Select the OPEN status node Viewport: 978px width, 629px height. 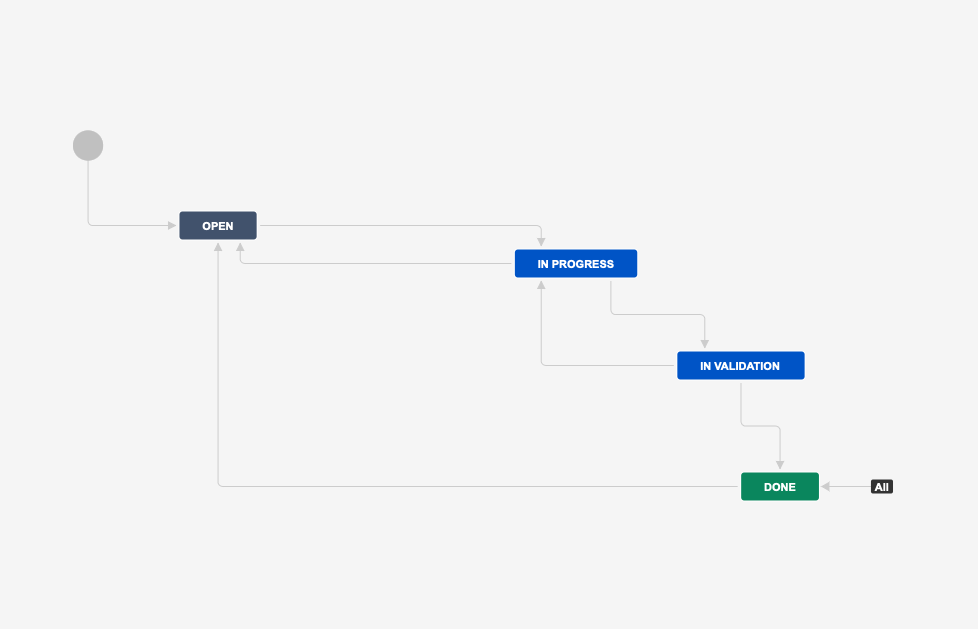click(217, 225)
